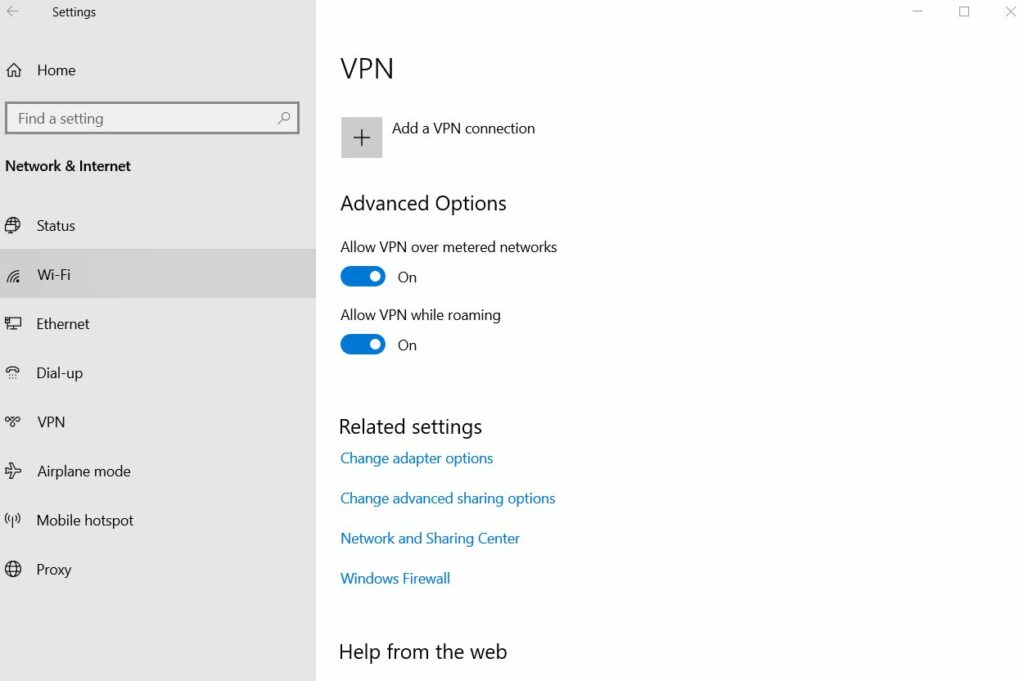
Task: Open Network and Sharing Center link
Action: tap(430, 538)
